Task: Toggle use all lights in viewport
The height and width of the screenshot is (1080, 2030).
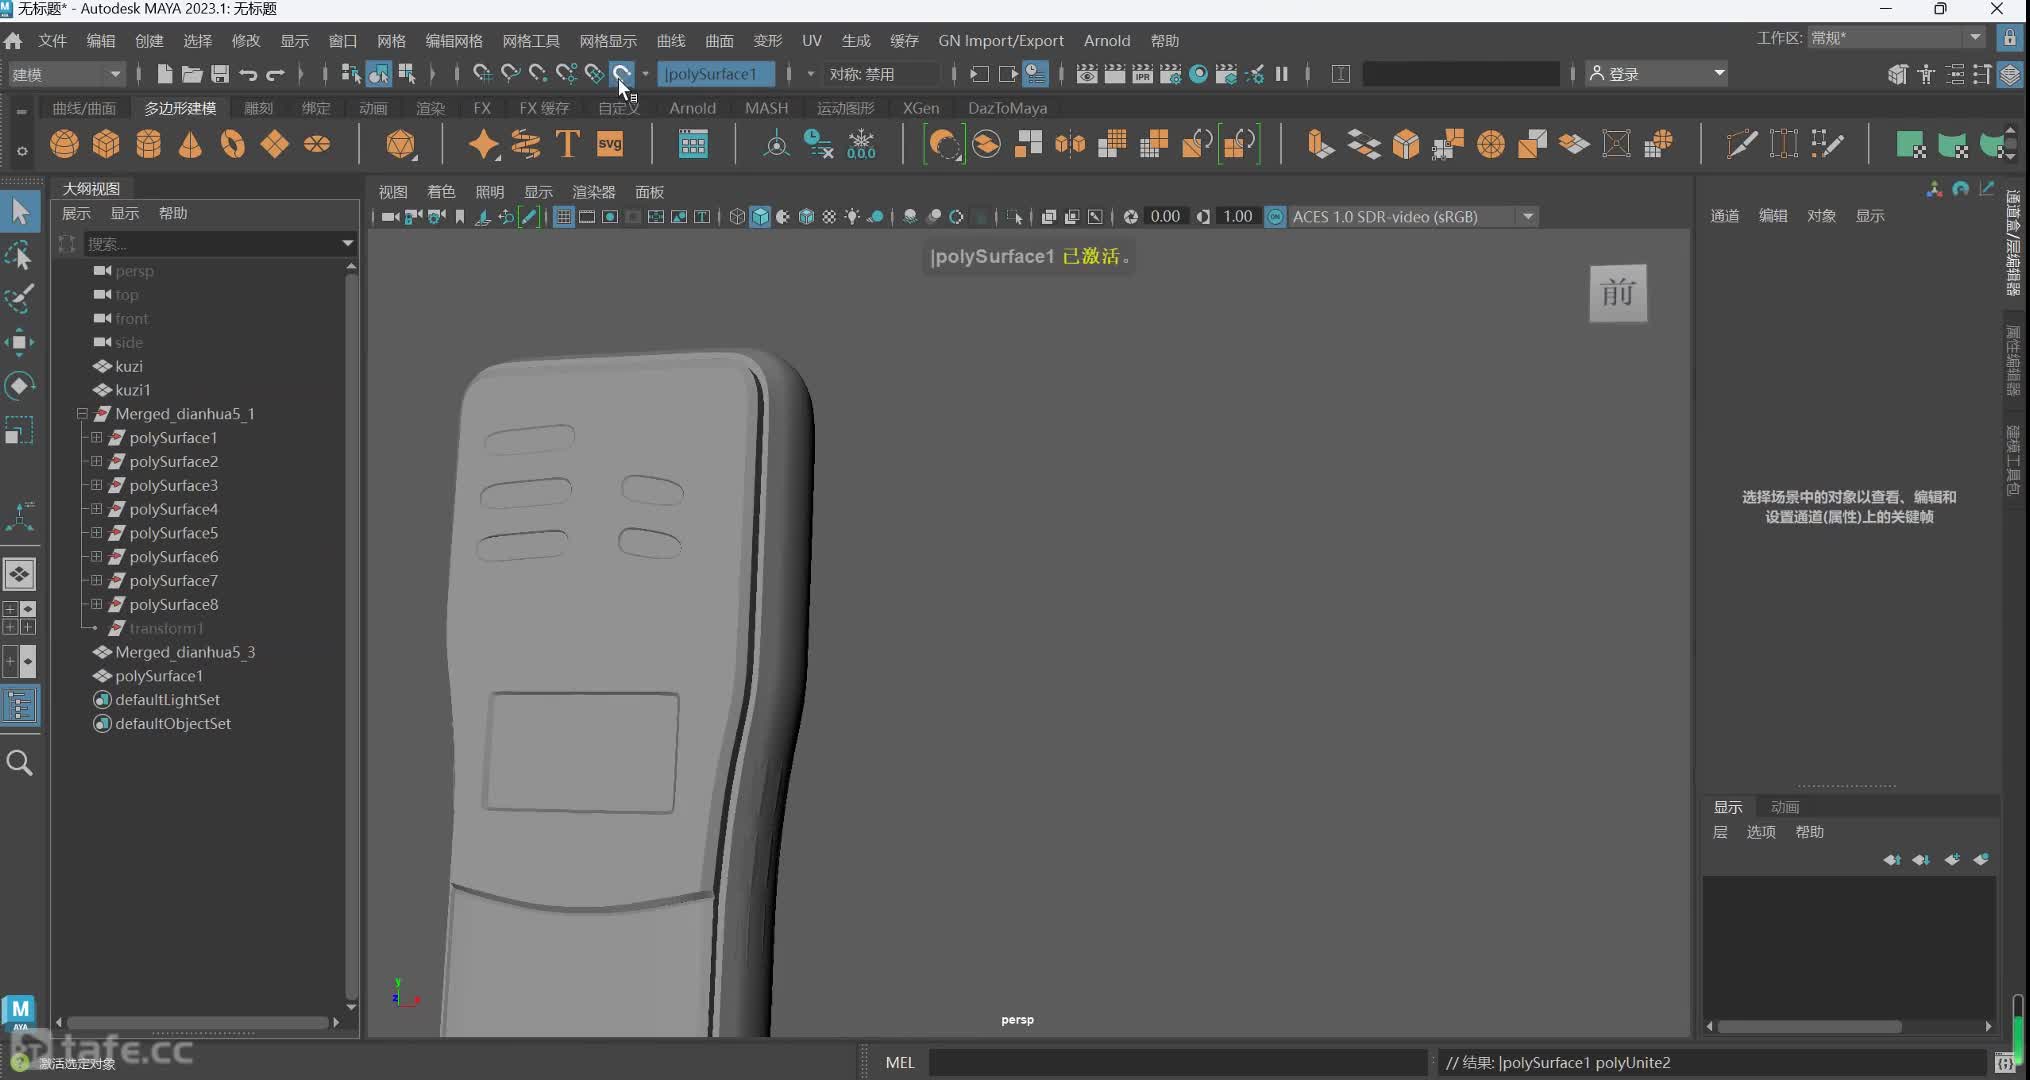Action: [x=852, y=217]
